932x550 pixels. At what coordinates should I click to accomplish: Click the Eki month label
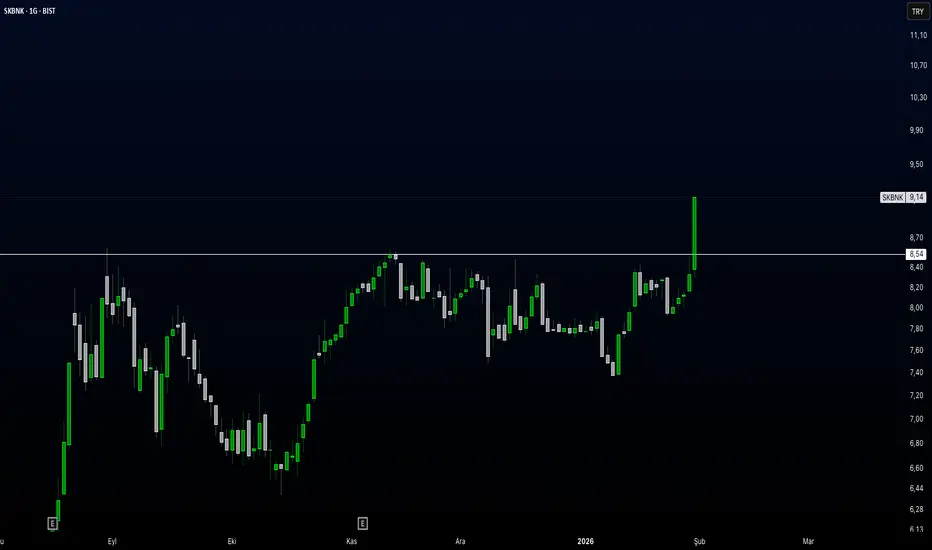pyautogui.click(x=232, y=541)
